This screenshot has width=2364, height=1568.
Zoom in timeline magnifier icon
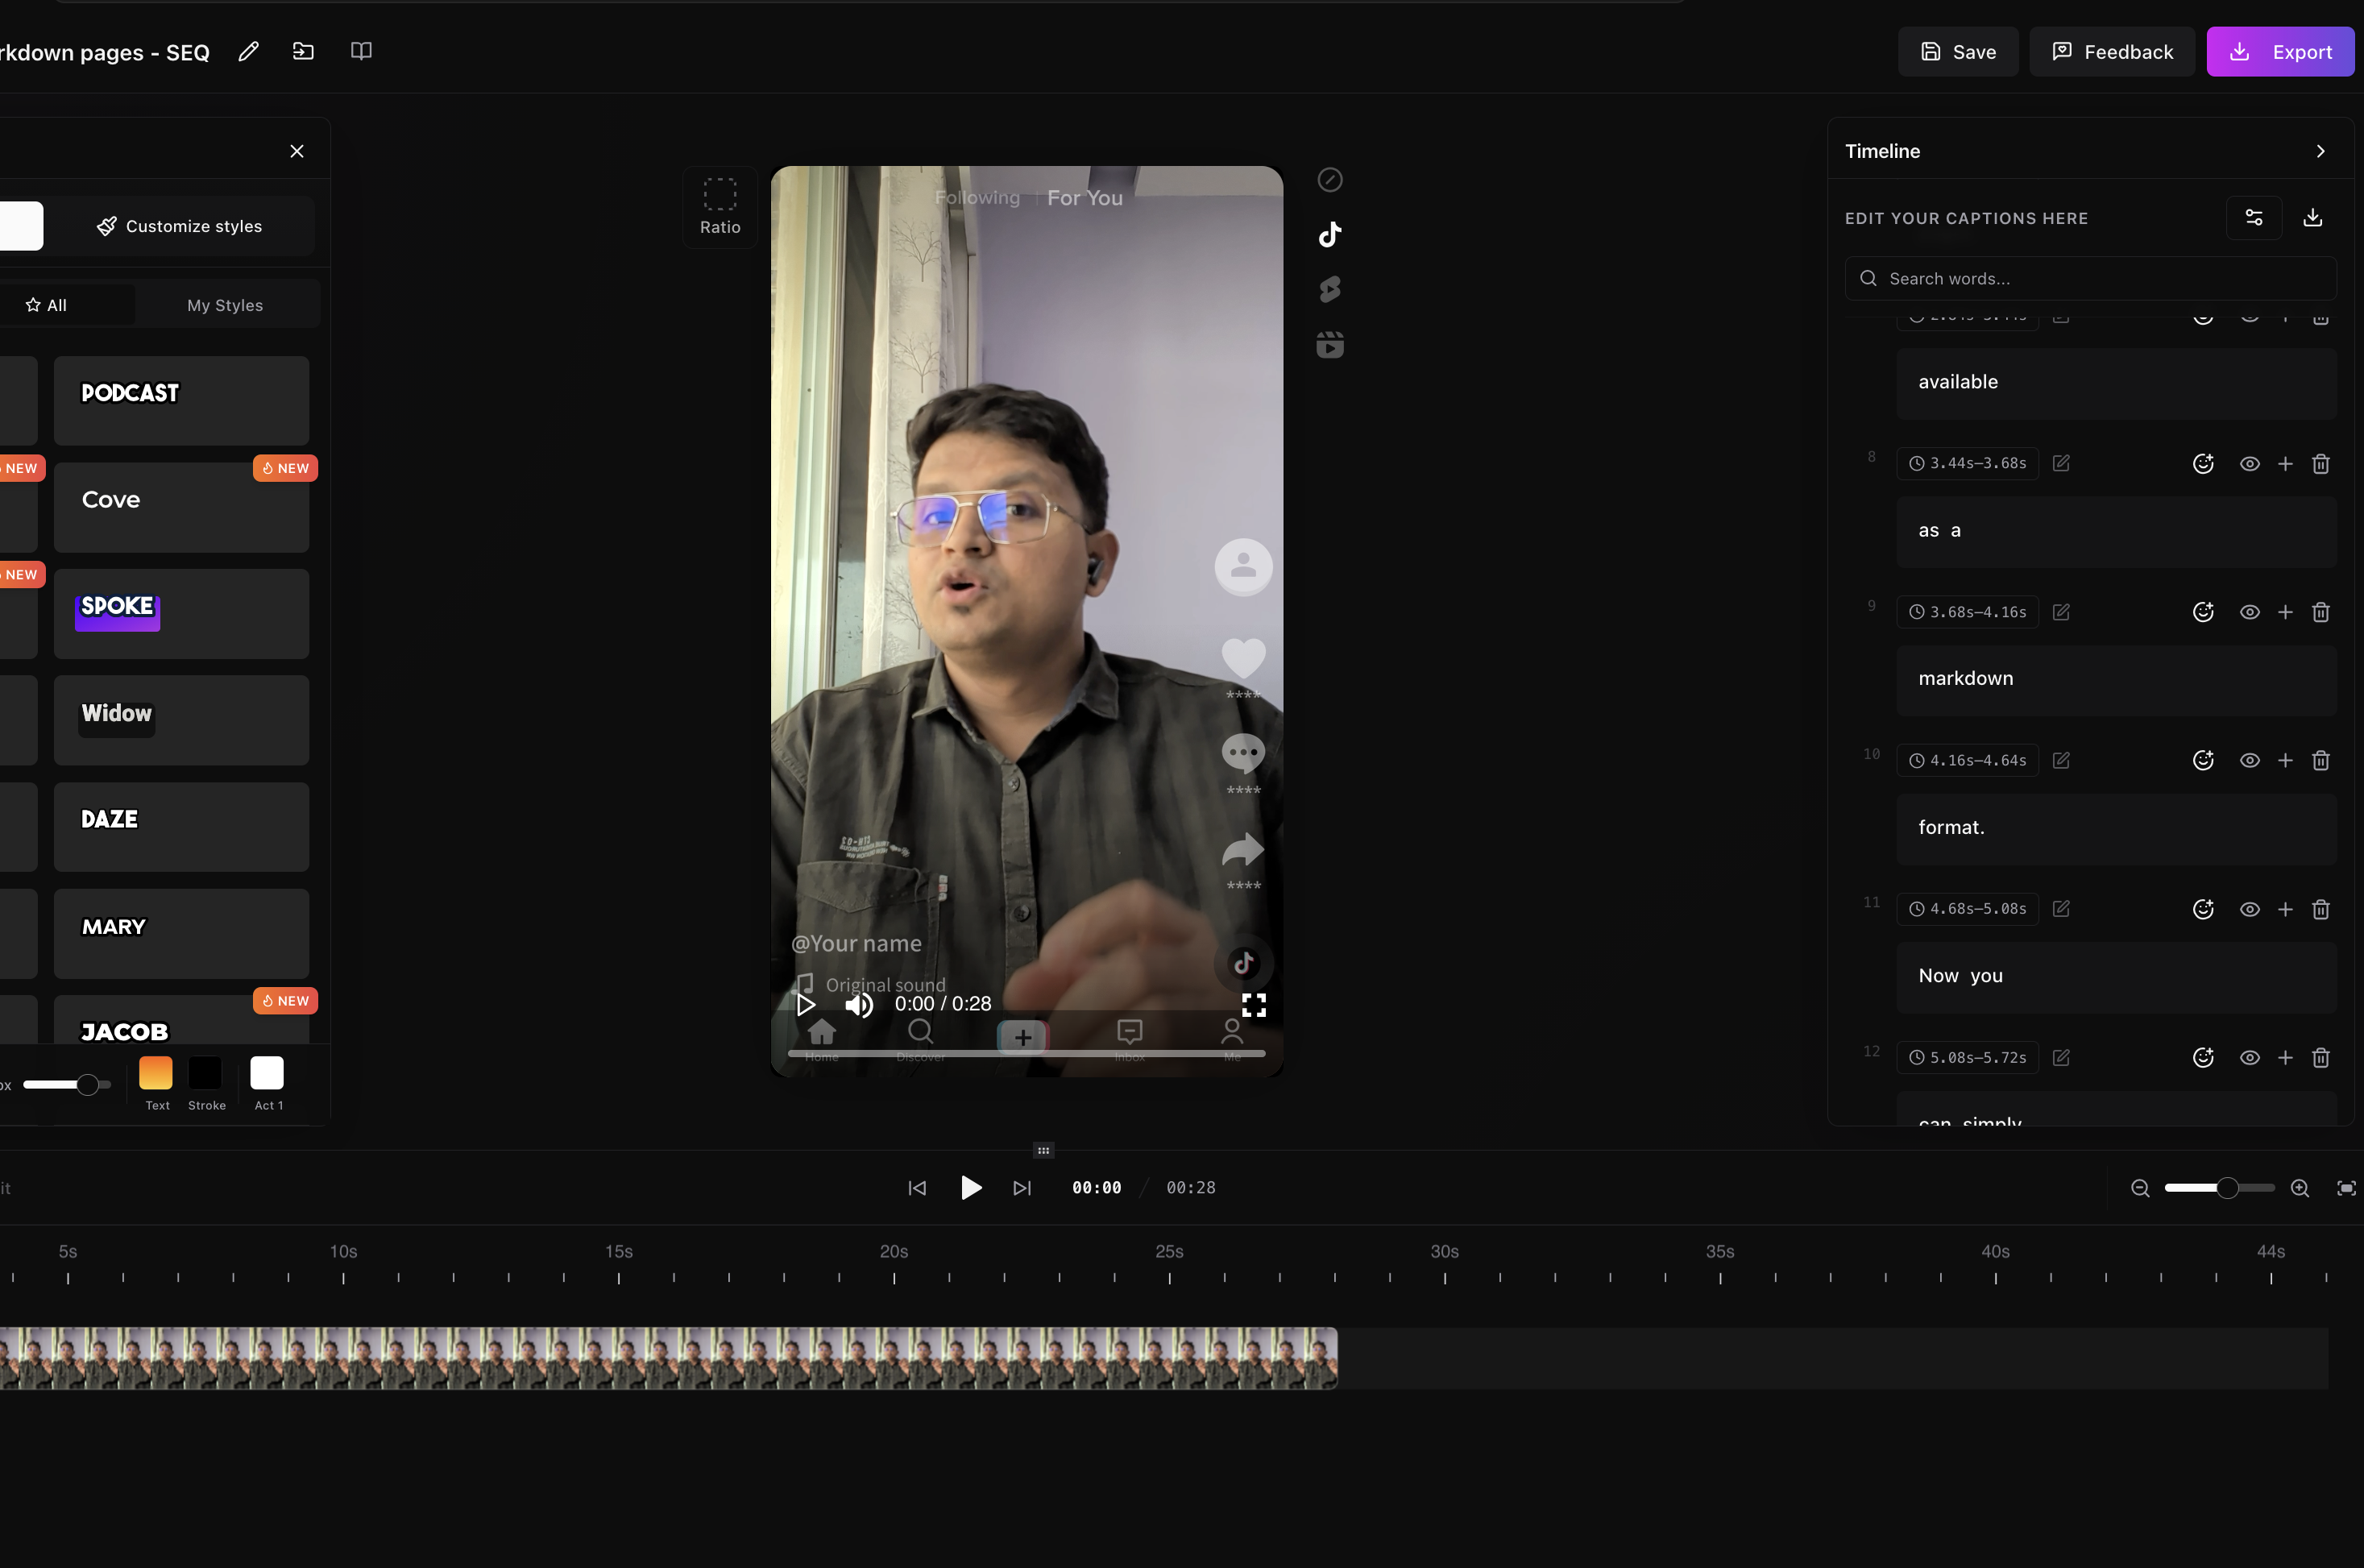pos(2300,1188)
